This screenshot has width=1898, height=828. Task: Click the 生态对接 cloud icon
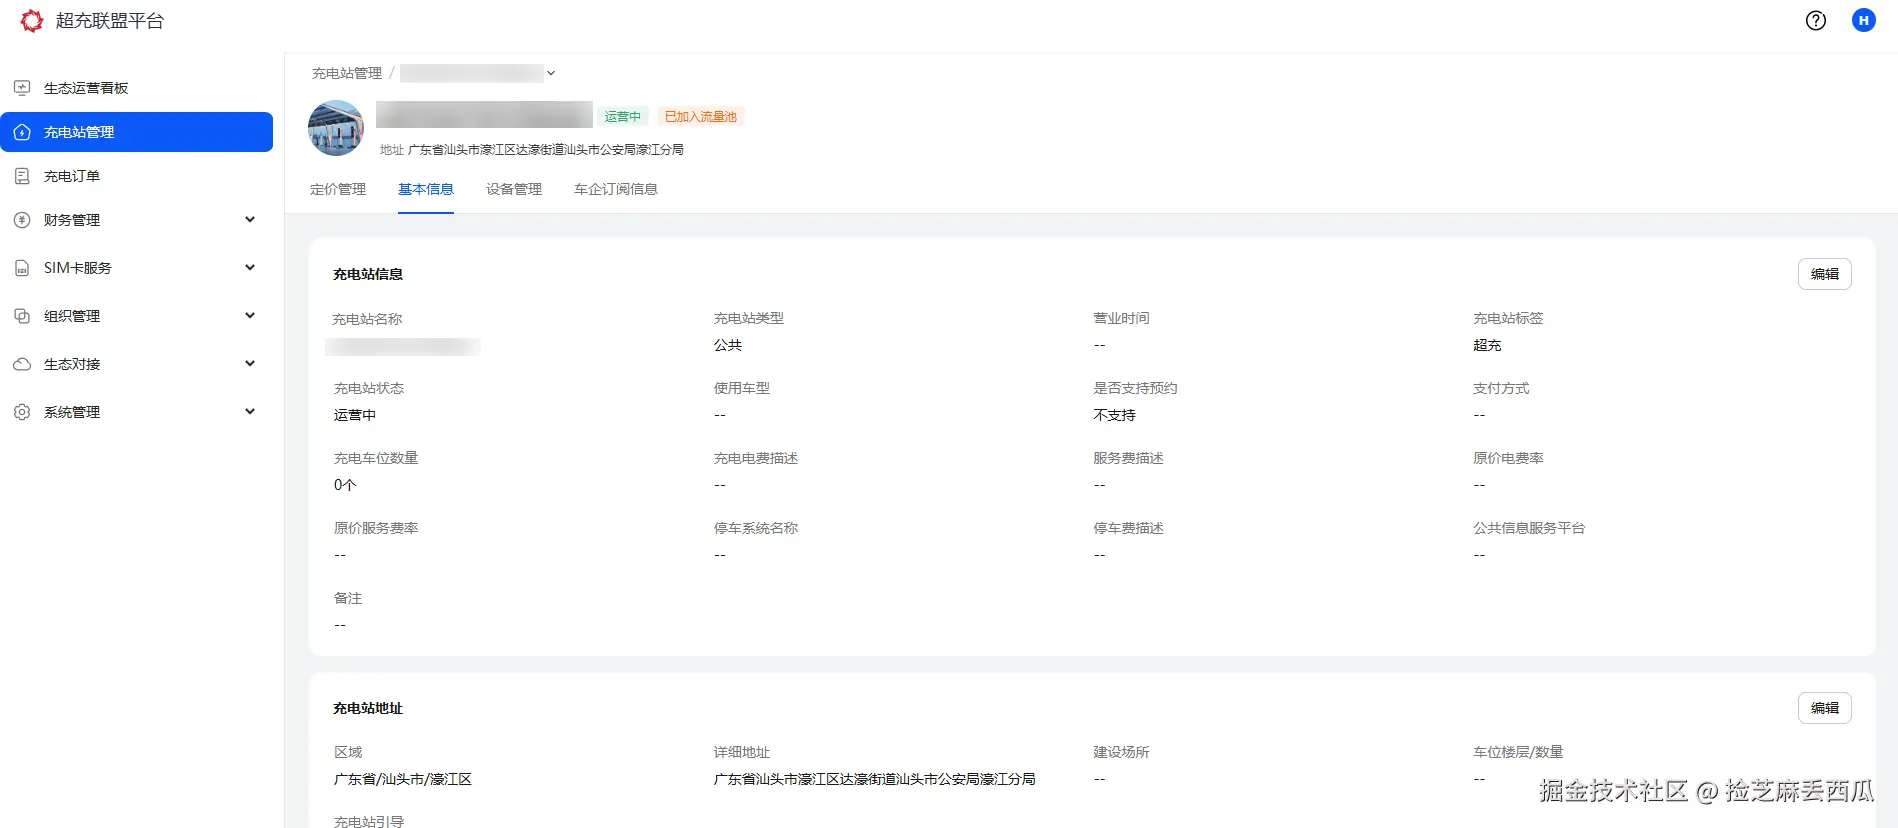click(22, 364)
